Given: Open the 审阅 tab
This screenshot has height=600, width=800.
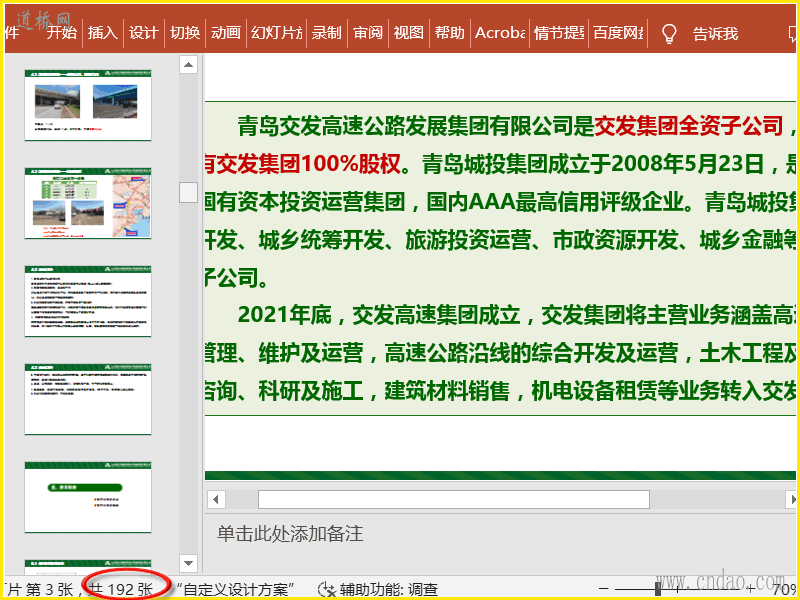Looking at the screenshot, I should pyautogui.click(x=368, y=33).
